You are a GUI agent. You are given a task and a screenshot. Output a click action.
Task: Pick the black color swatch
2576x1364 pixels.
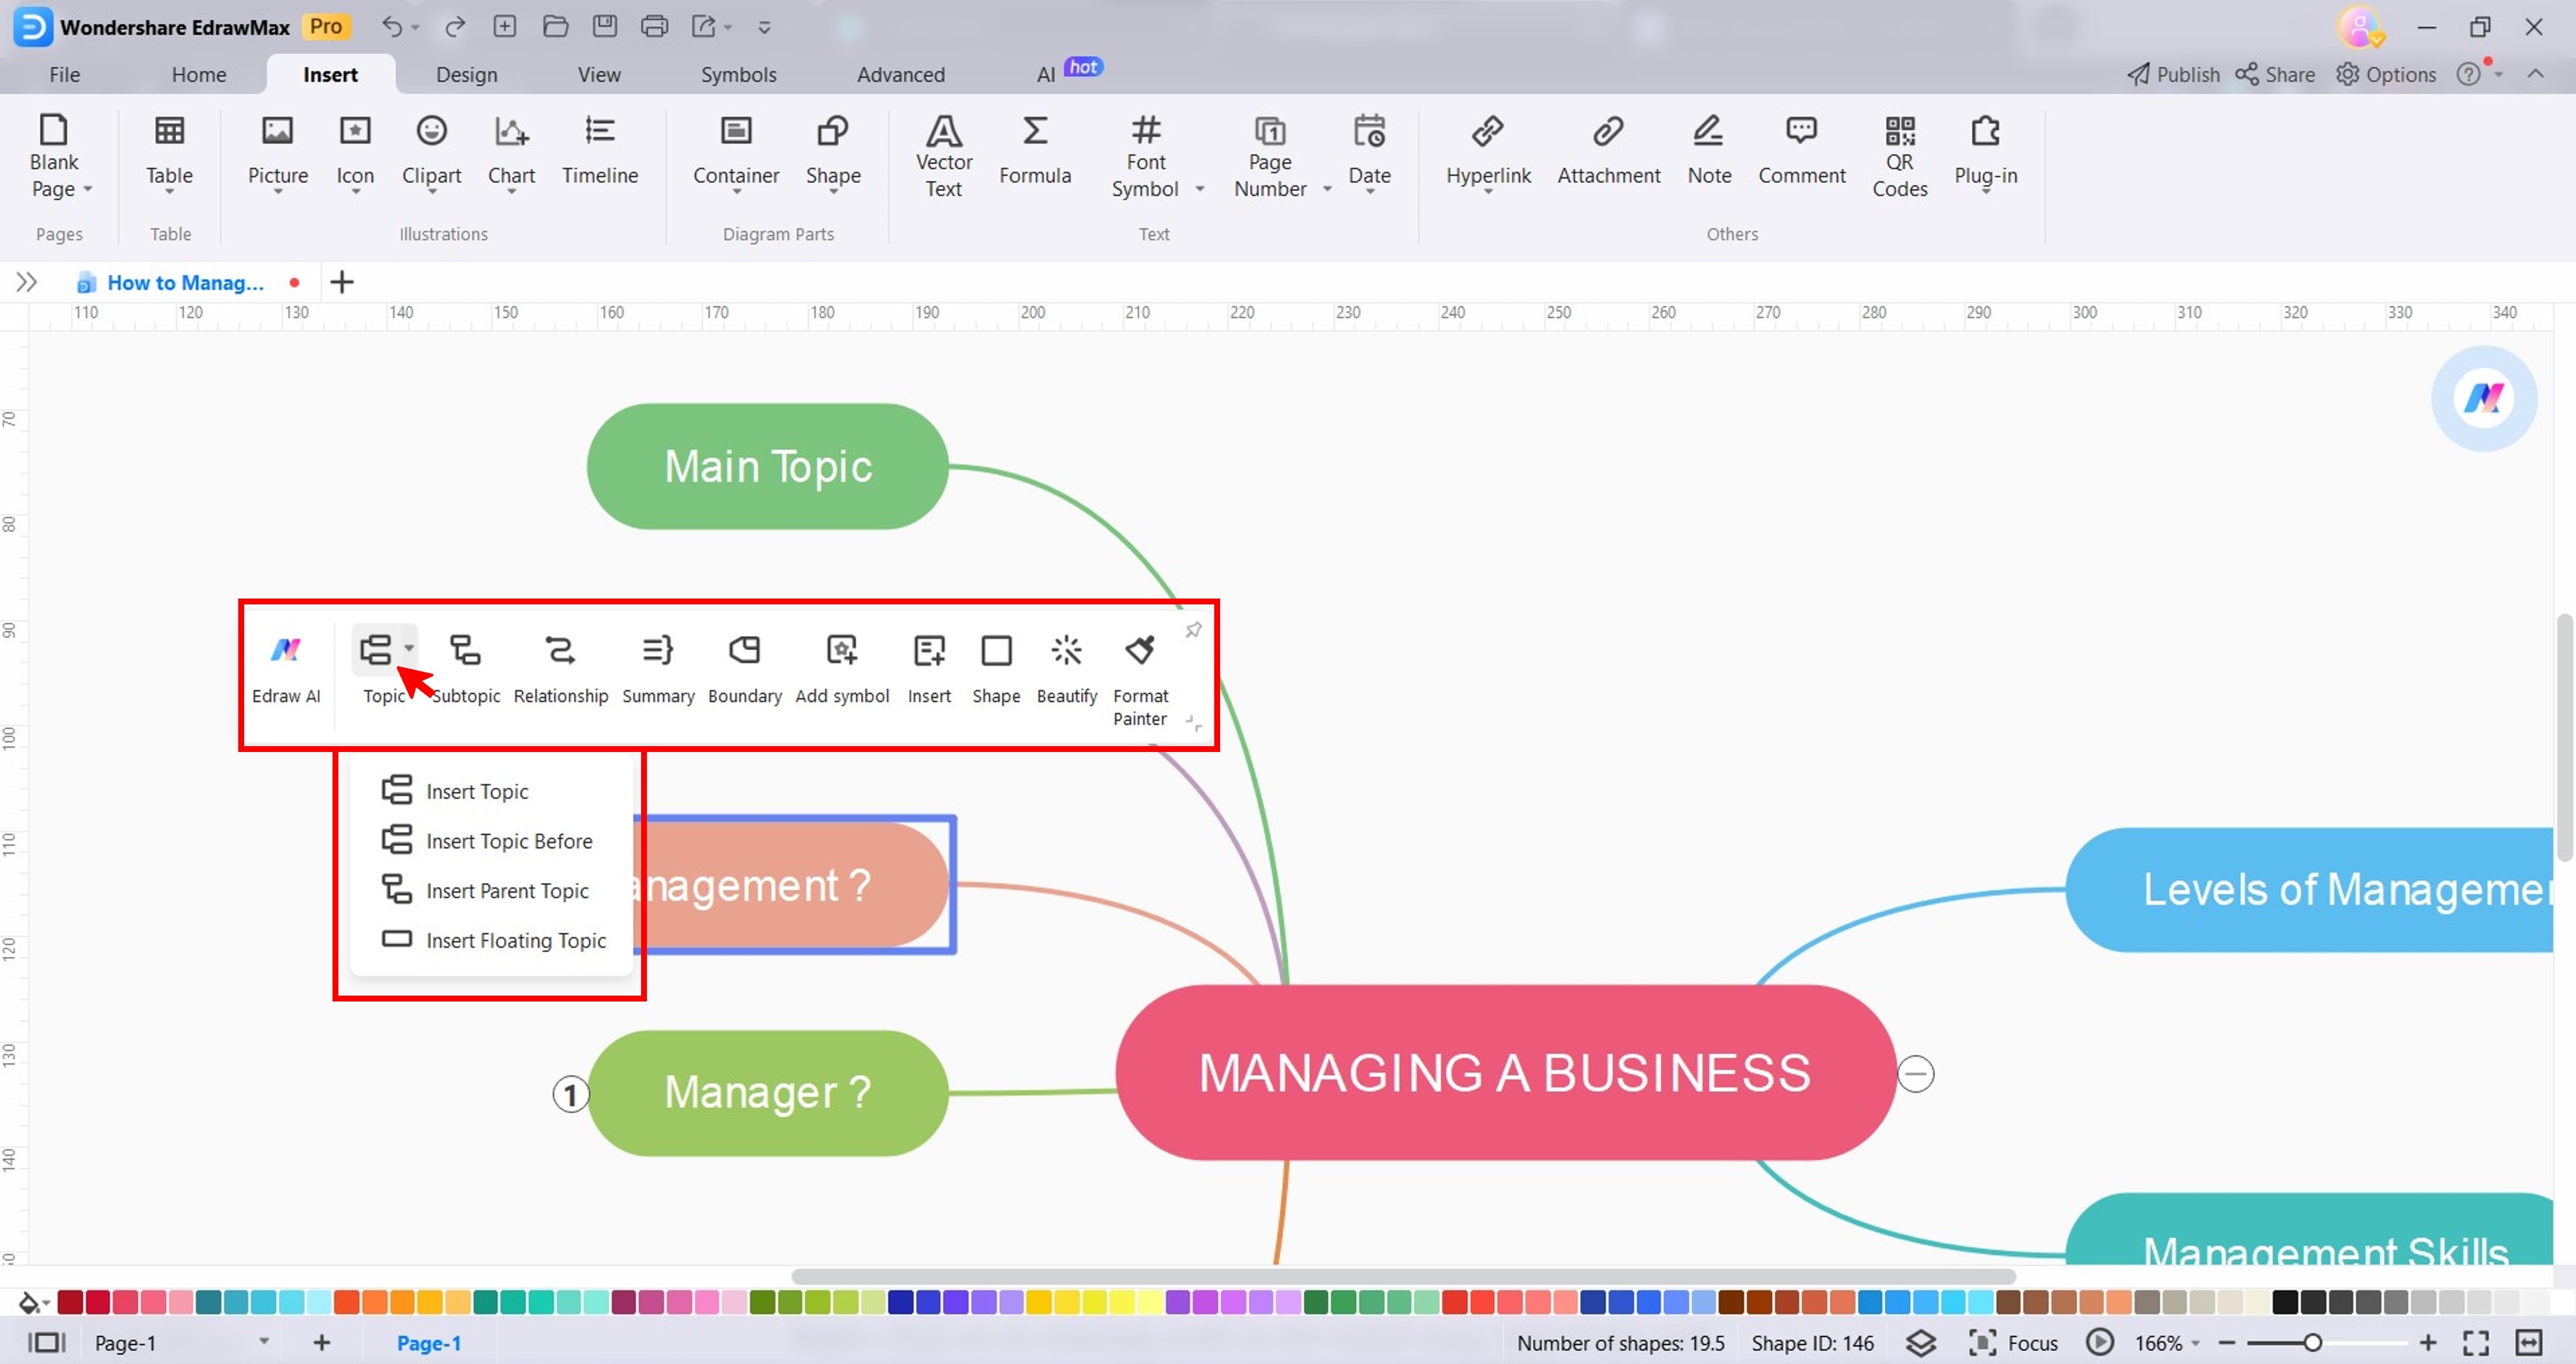2284,1301
